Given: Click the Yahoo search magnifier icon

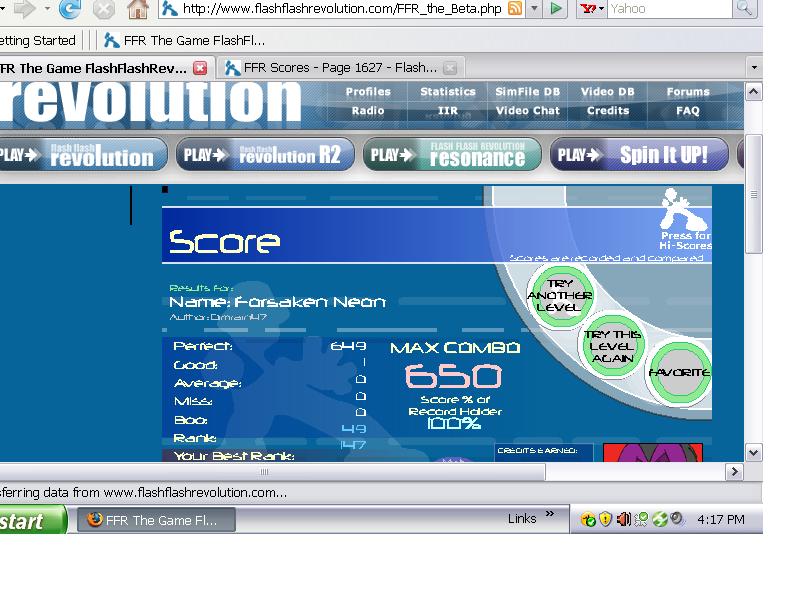Looking at the screenshot, I should click(x=744, y=8).
